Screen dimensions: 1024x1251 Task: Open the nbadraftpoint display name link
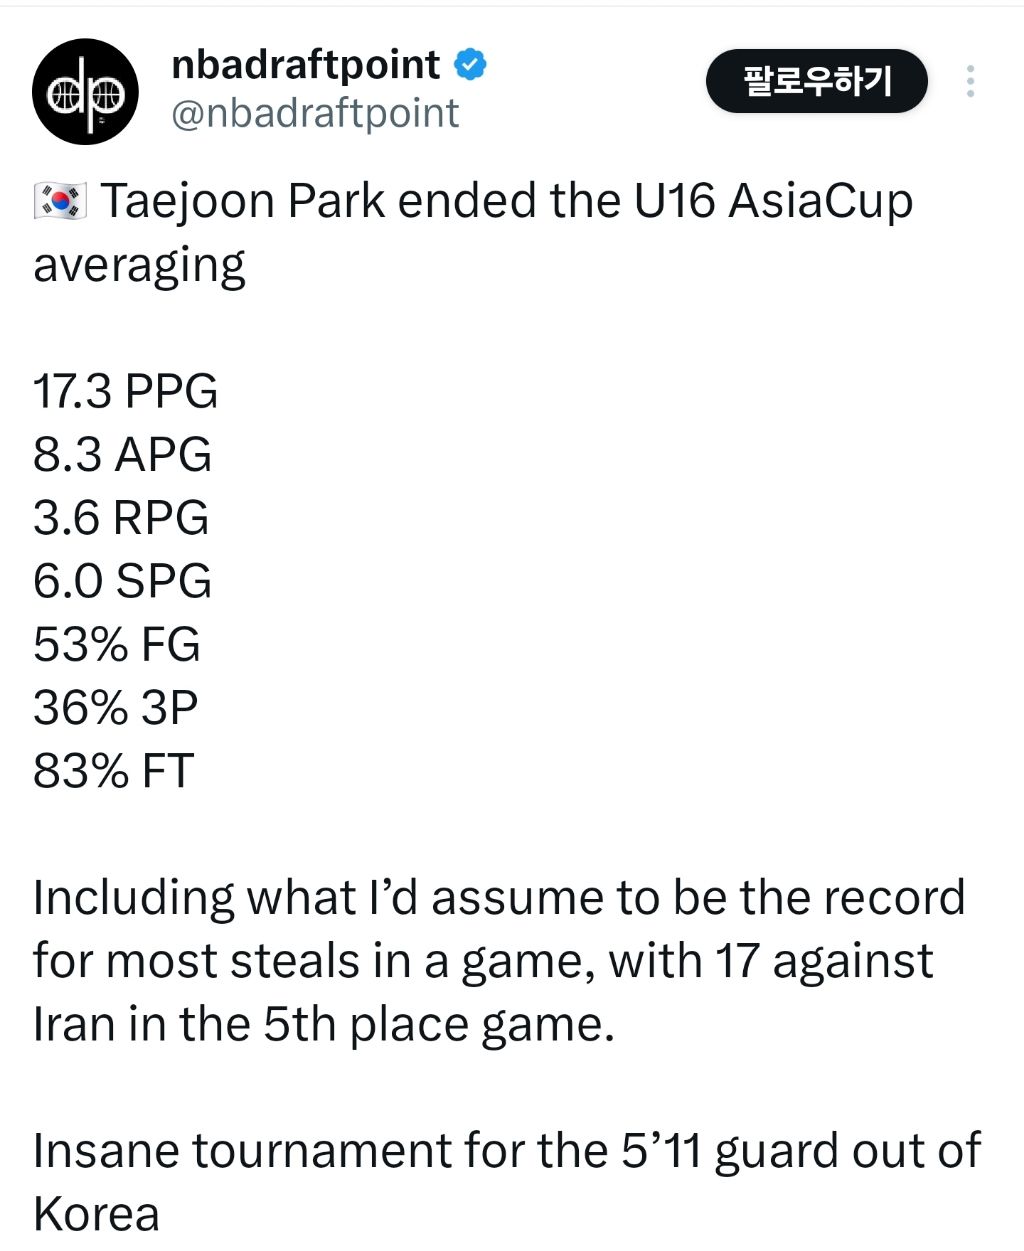[305, 65]
